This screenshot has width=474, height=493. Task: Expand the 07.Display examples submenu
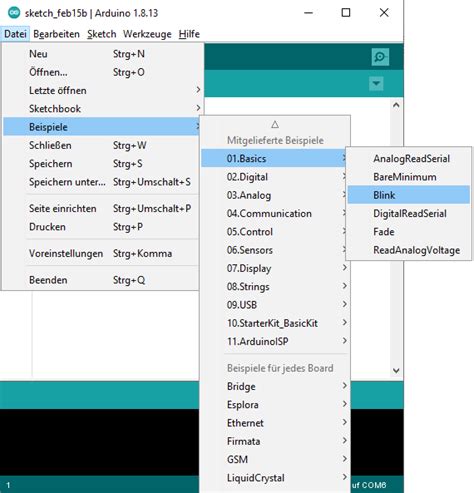point(275,268)
